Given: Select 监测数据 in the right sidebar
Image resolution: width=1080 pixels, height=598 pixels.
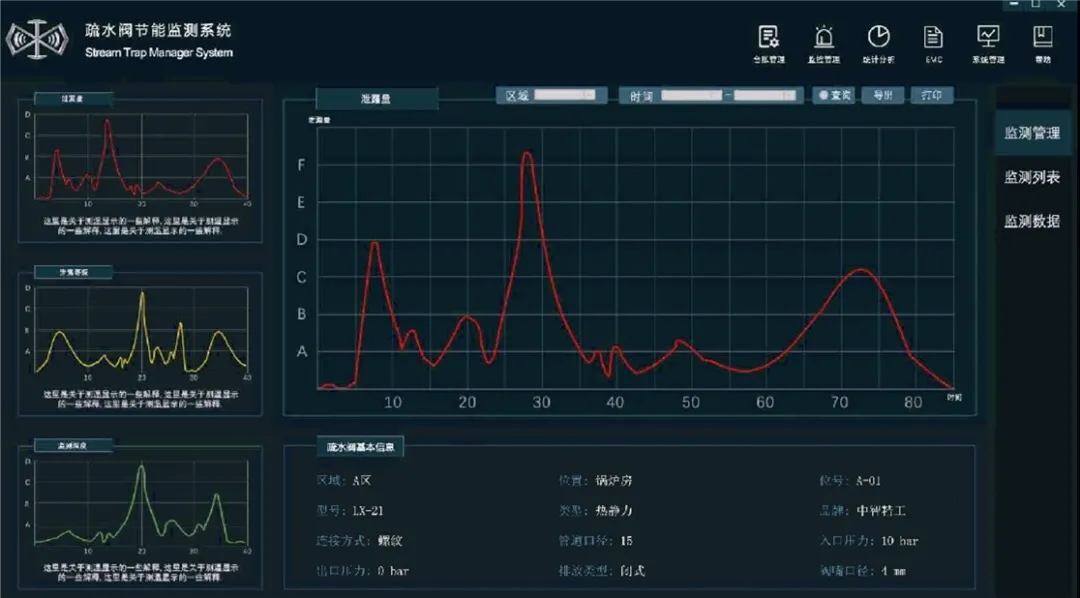Looking at the screenshot, I should [1032, 221].
